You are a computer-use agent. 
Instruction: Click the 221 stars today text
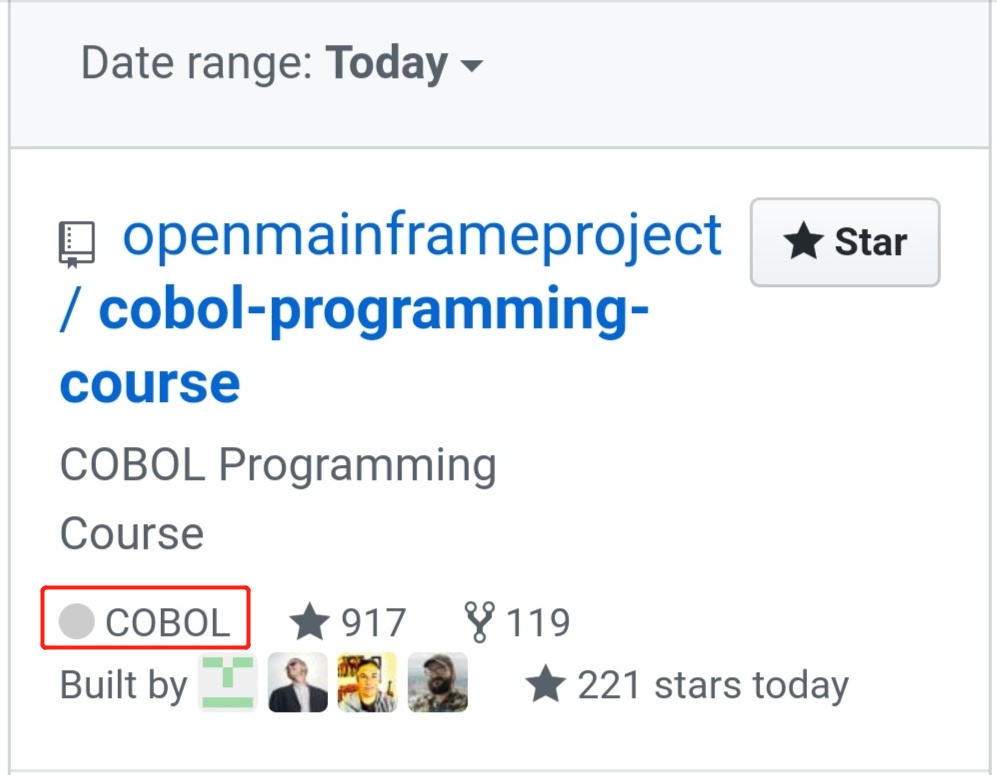(712, 685)
